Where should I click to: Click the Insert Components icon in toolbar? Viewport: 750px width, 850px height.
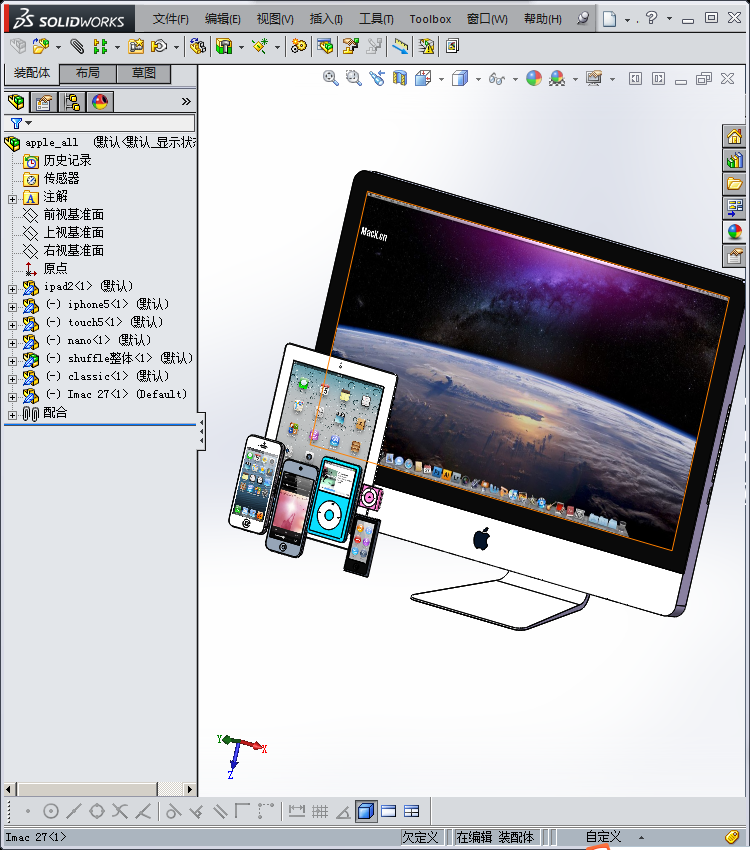[x=41, y=47]
